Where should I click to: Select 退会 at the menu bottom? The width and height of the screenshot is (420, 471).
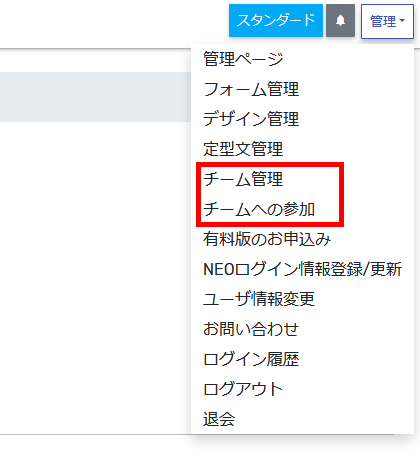pyautogui.click(x=219, y=419)
